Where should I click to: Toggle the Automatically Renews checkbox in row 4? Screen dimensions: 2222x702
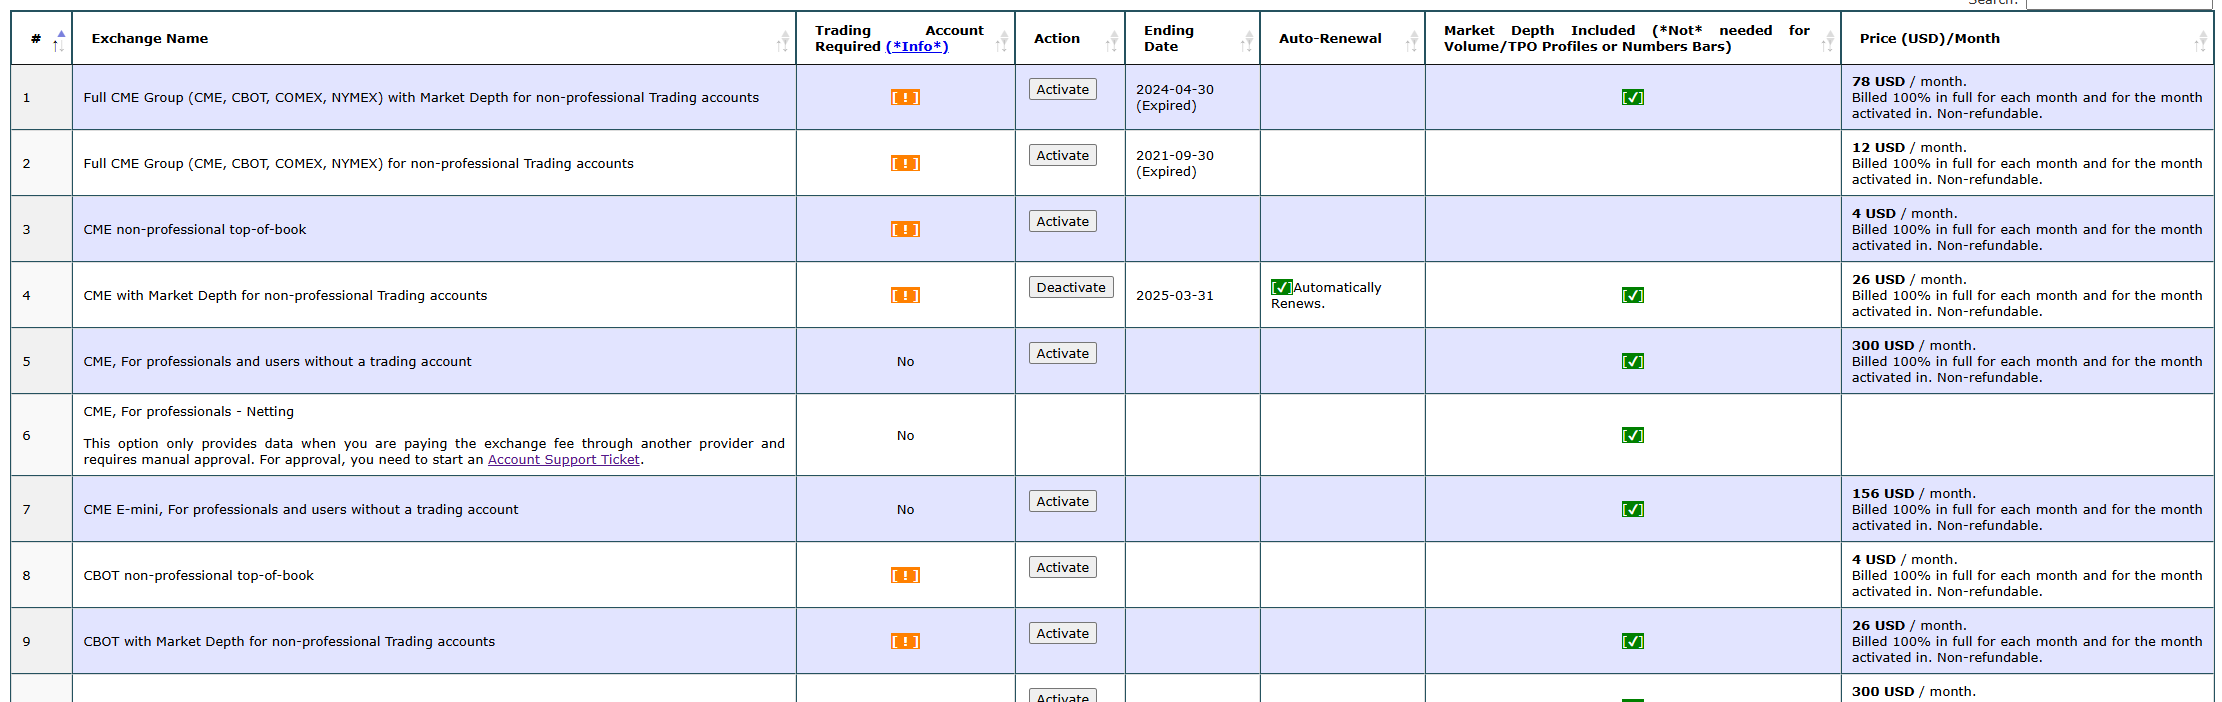(x=1281, y=287)
